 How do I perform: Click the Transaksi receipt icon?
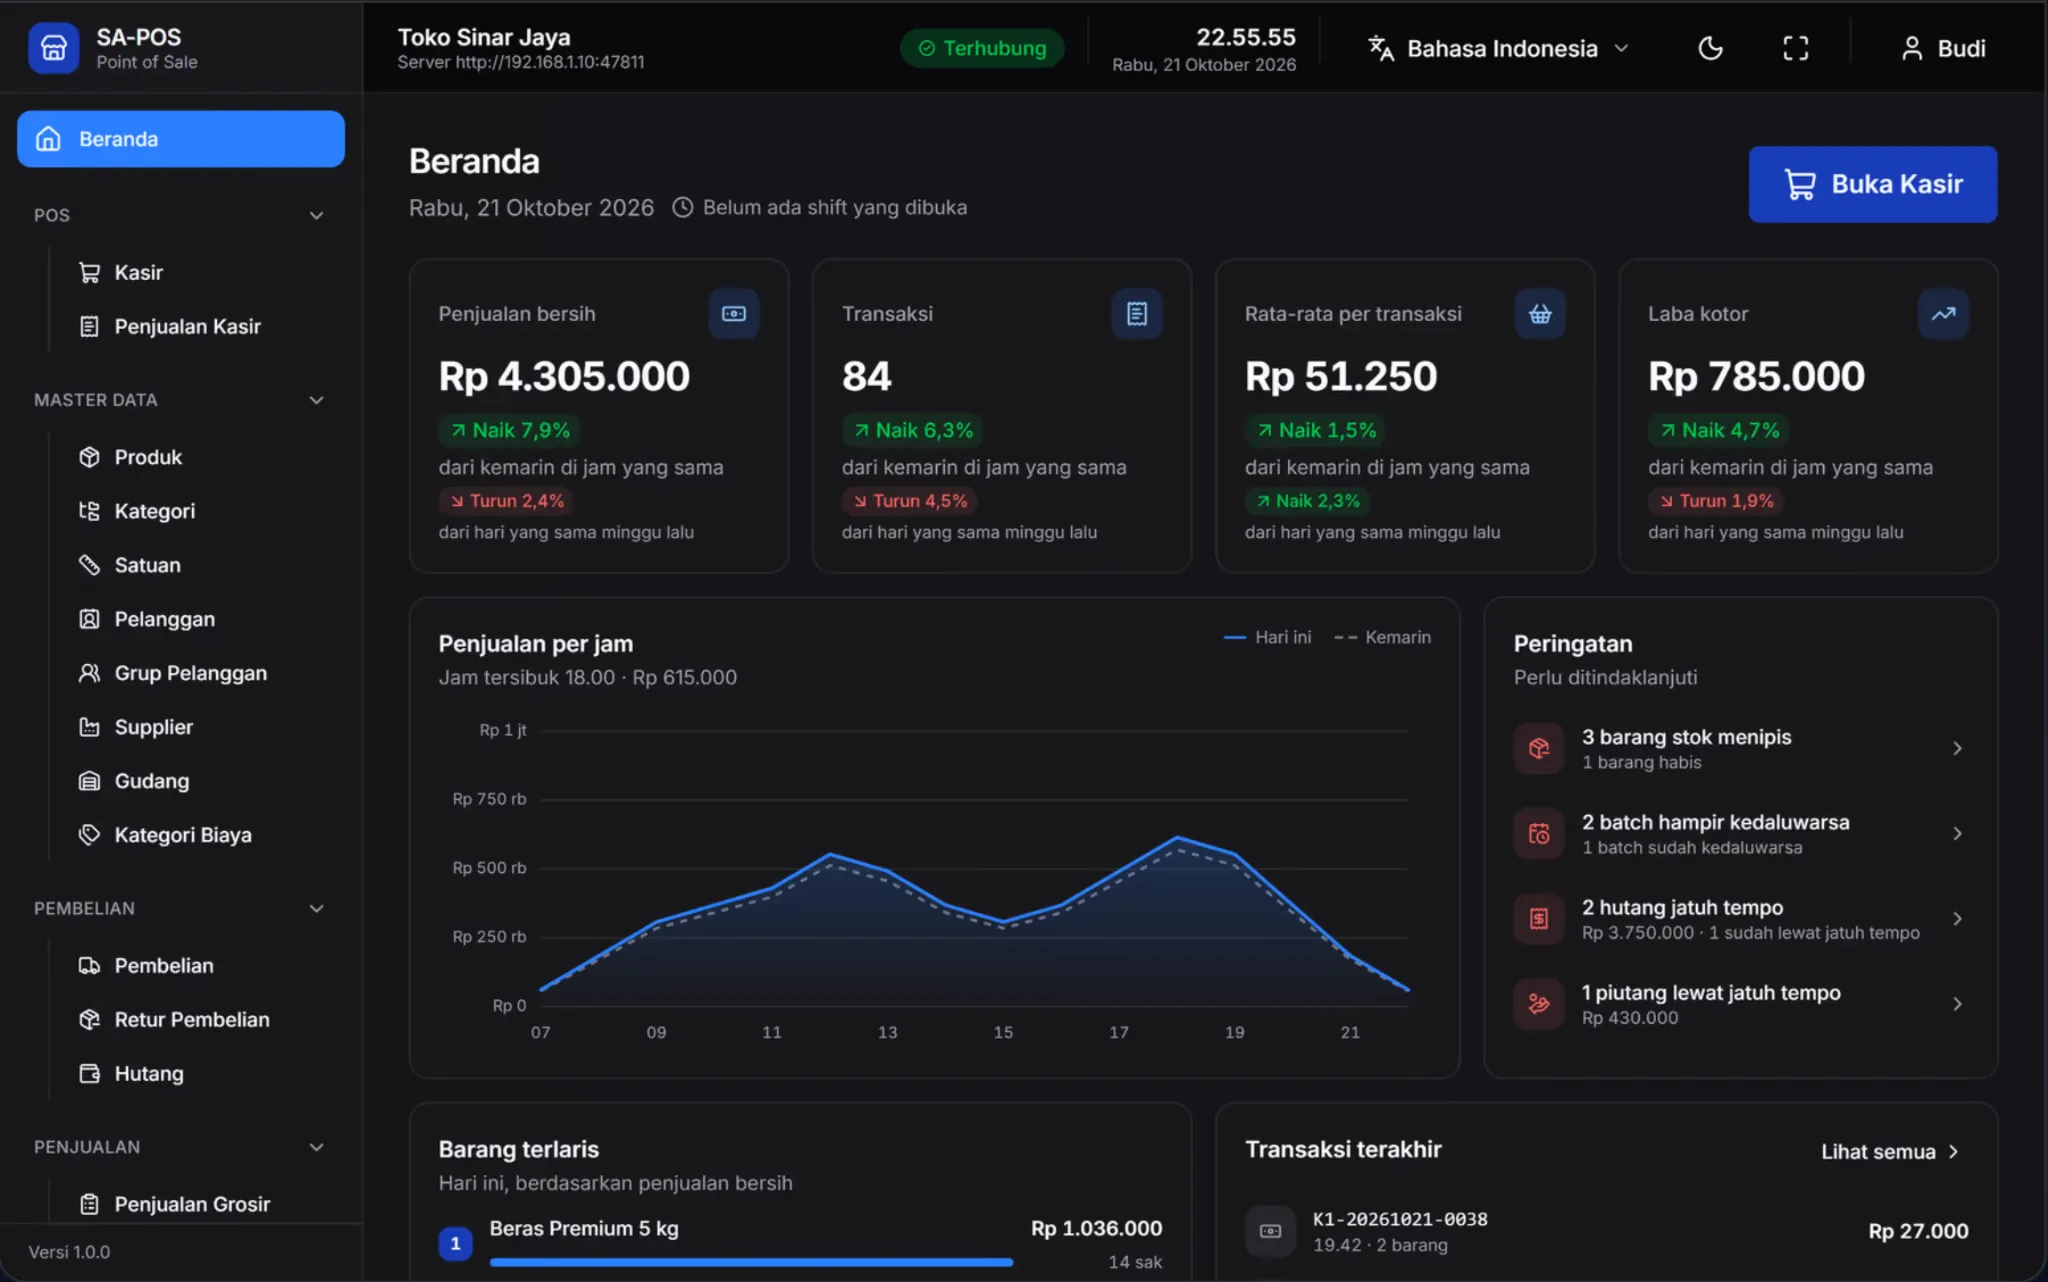point(1137,314)
